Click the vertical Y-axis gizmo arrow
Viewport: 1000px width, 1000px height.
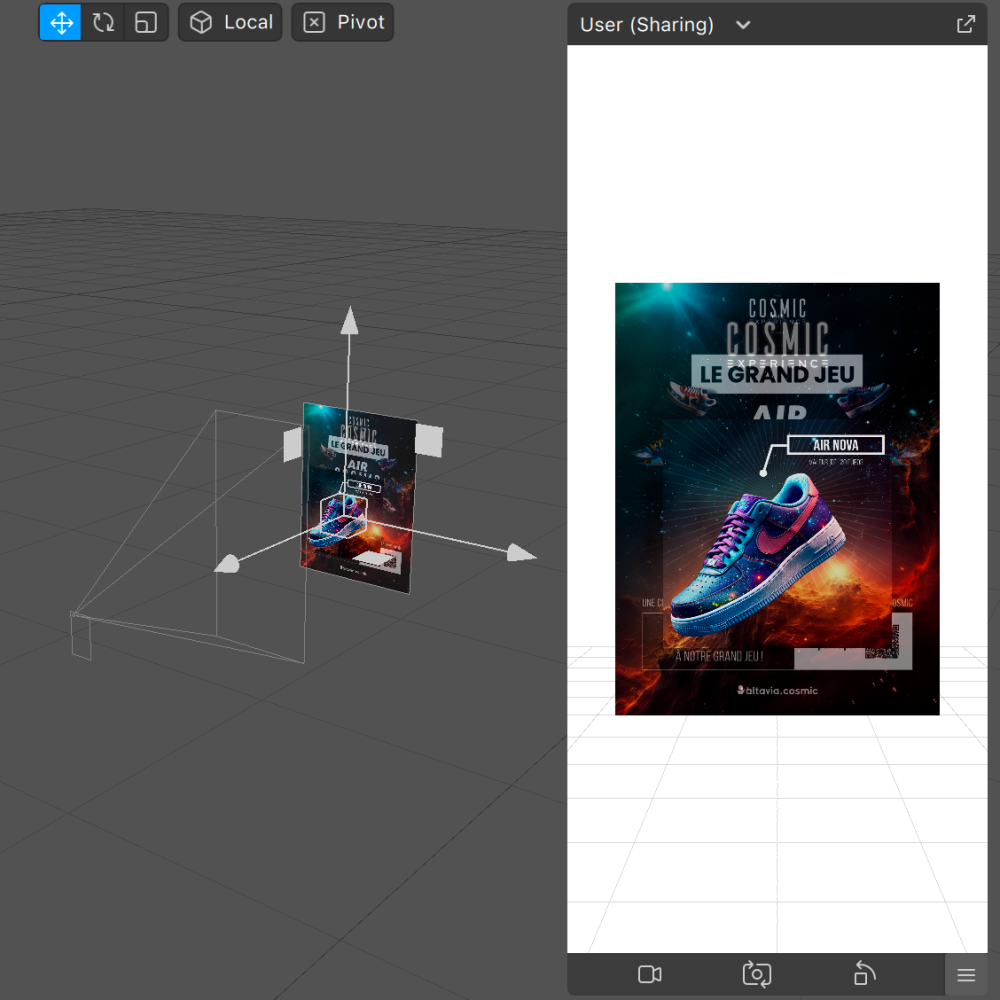click(349, 320)
